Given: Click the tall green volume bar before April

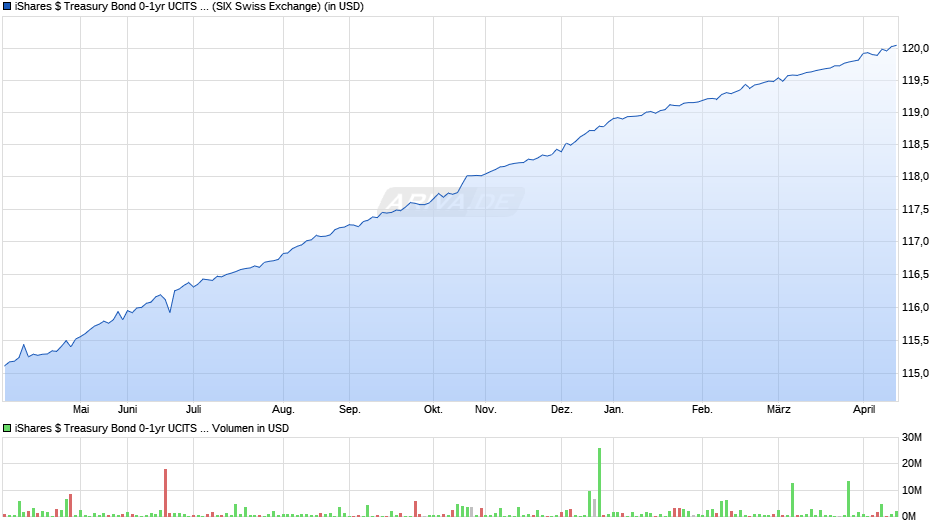Looking at the screenshot, I should point(848,498).
